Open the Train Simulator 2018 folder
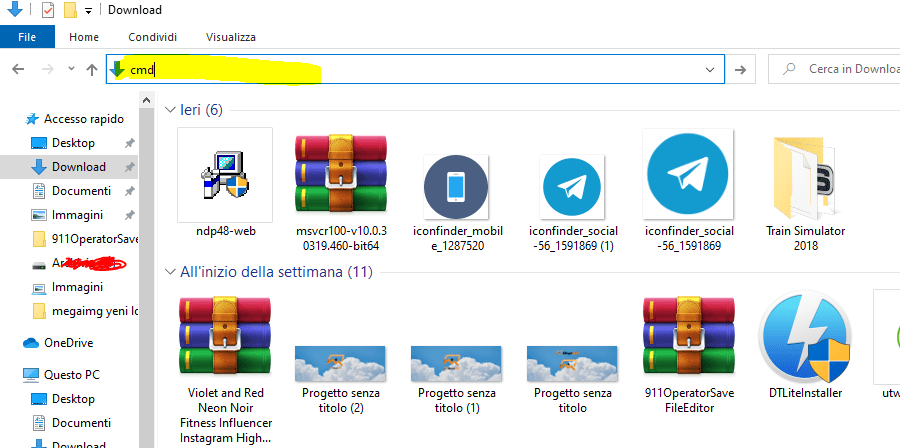 804,178
